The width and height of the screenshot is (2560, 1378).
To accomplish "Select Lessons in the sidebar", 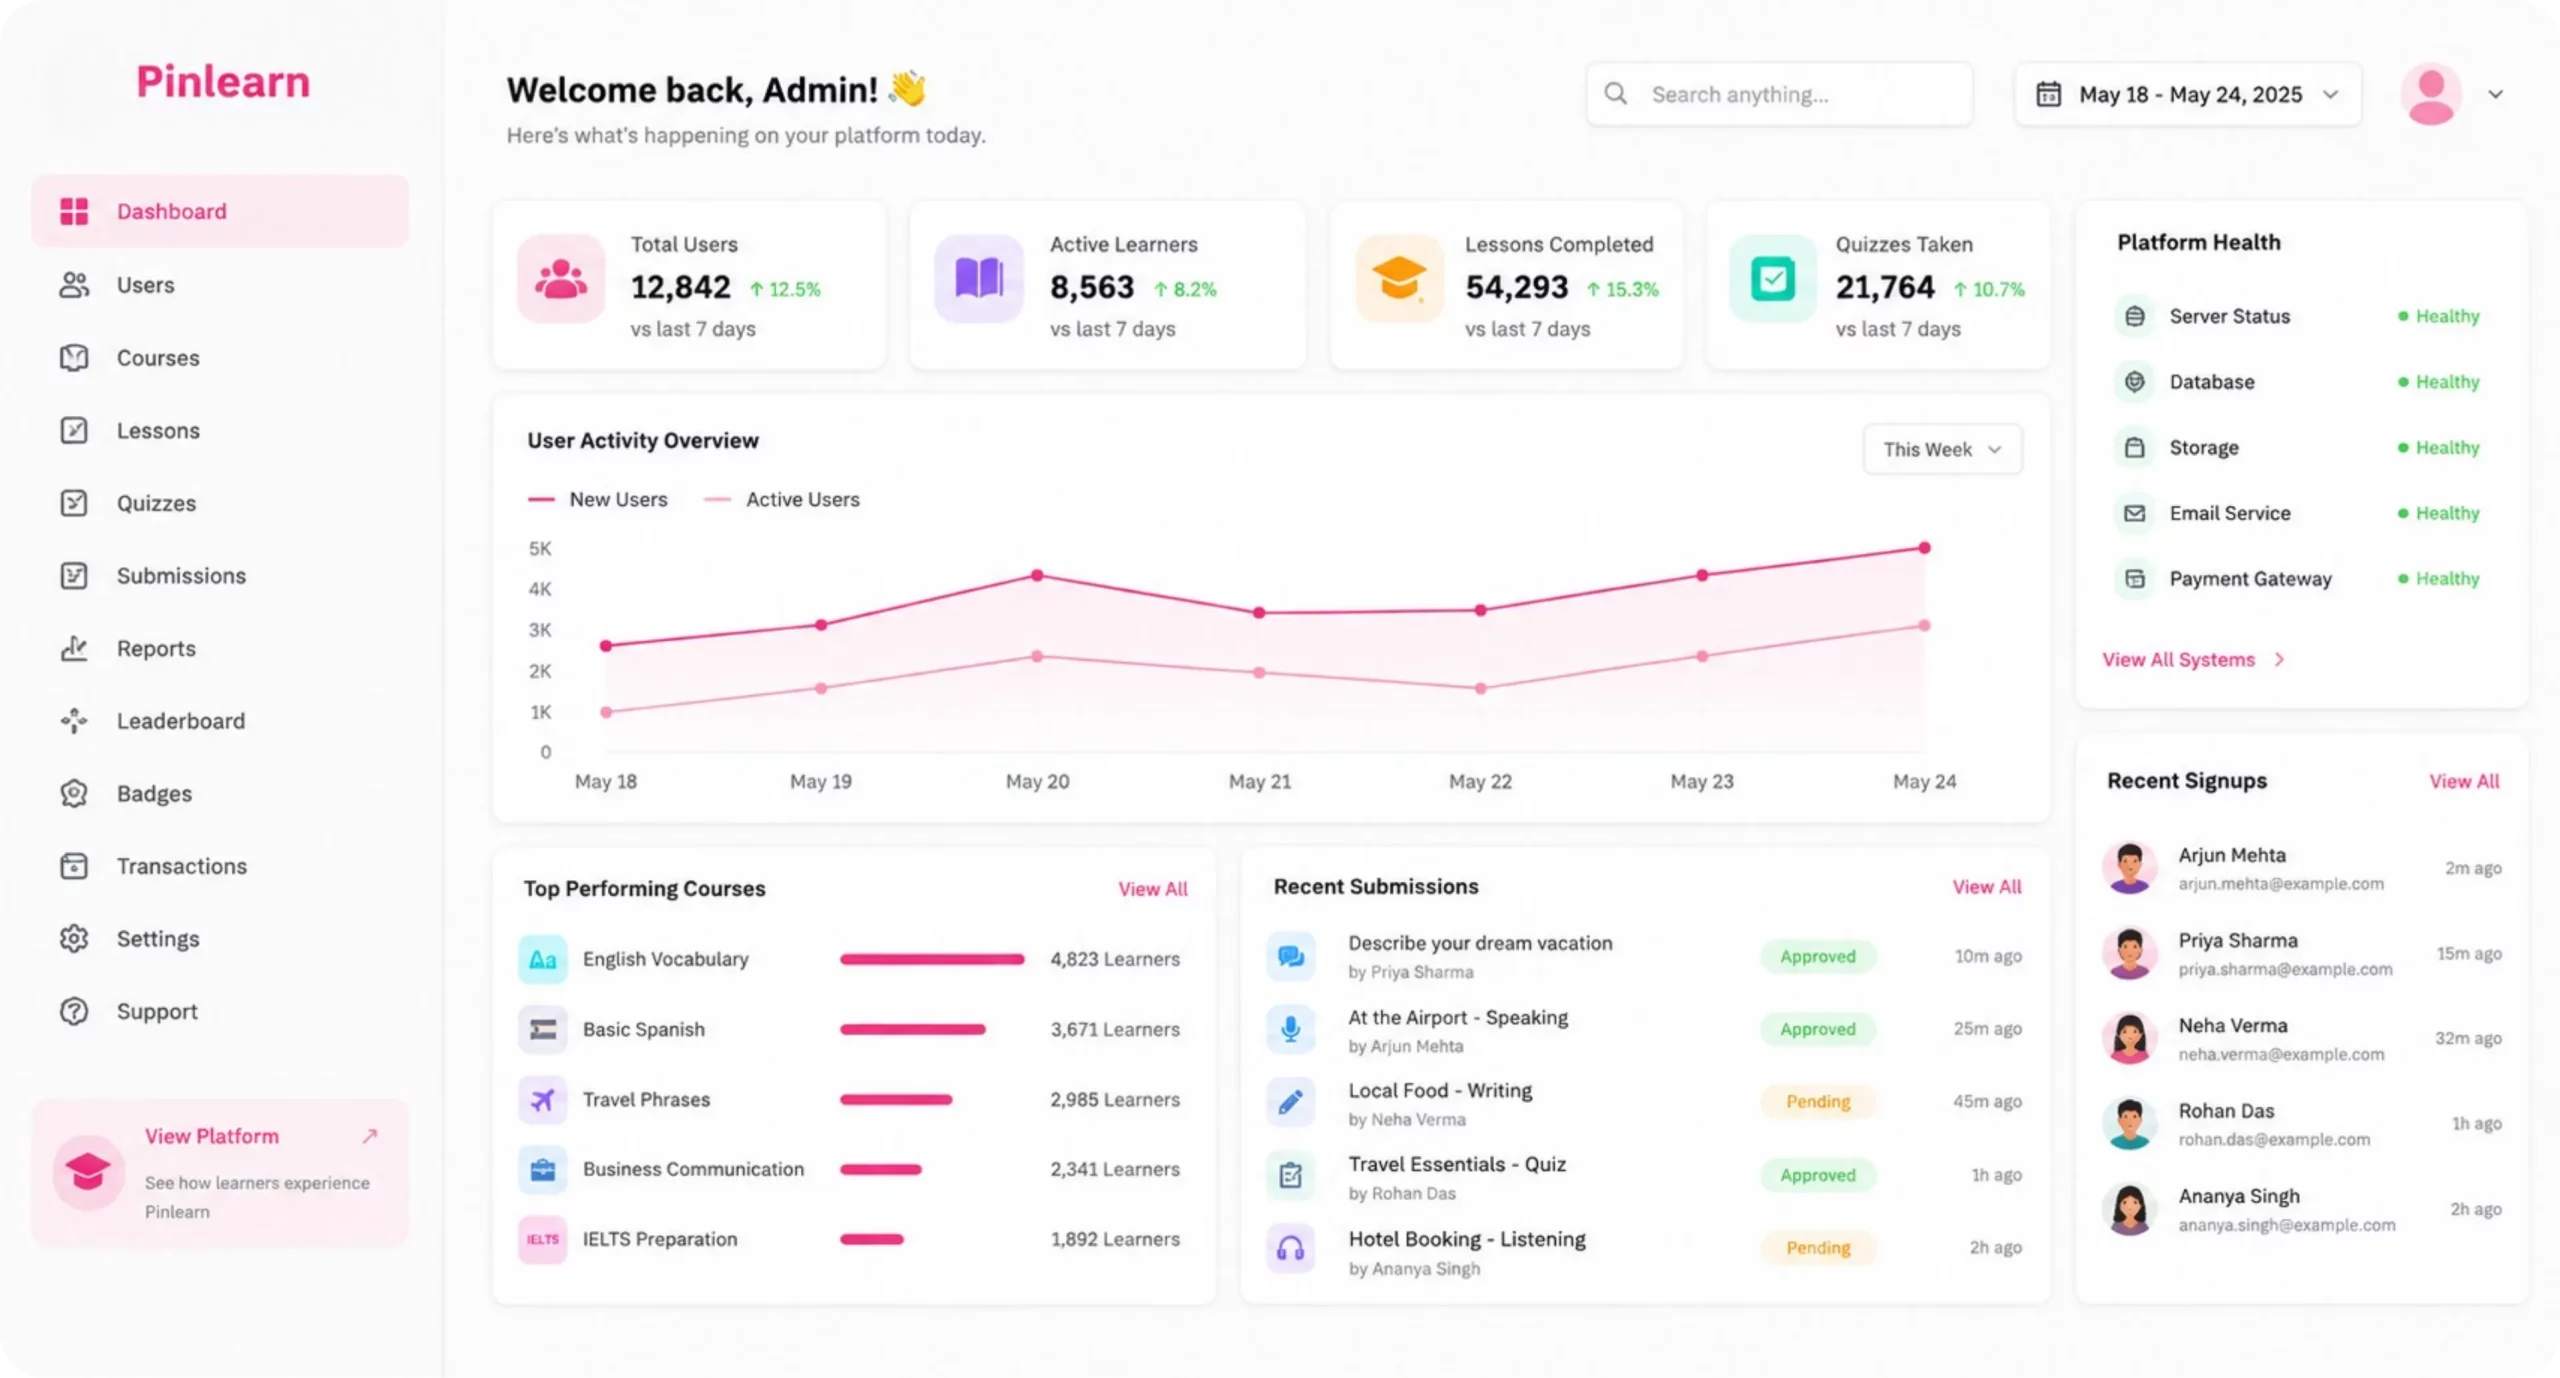I will coord(220,430).
